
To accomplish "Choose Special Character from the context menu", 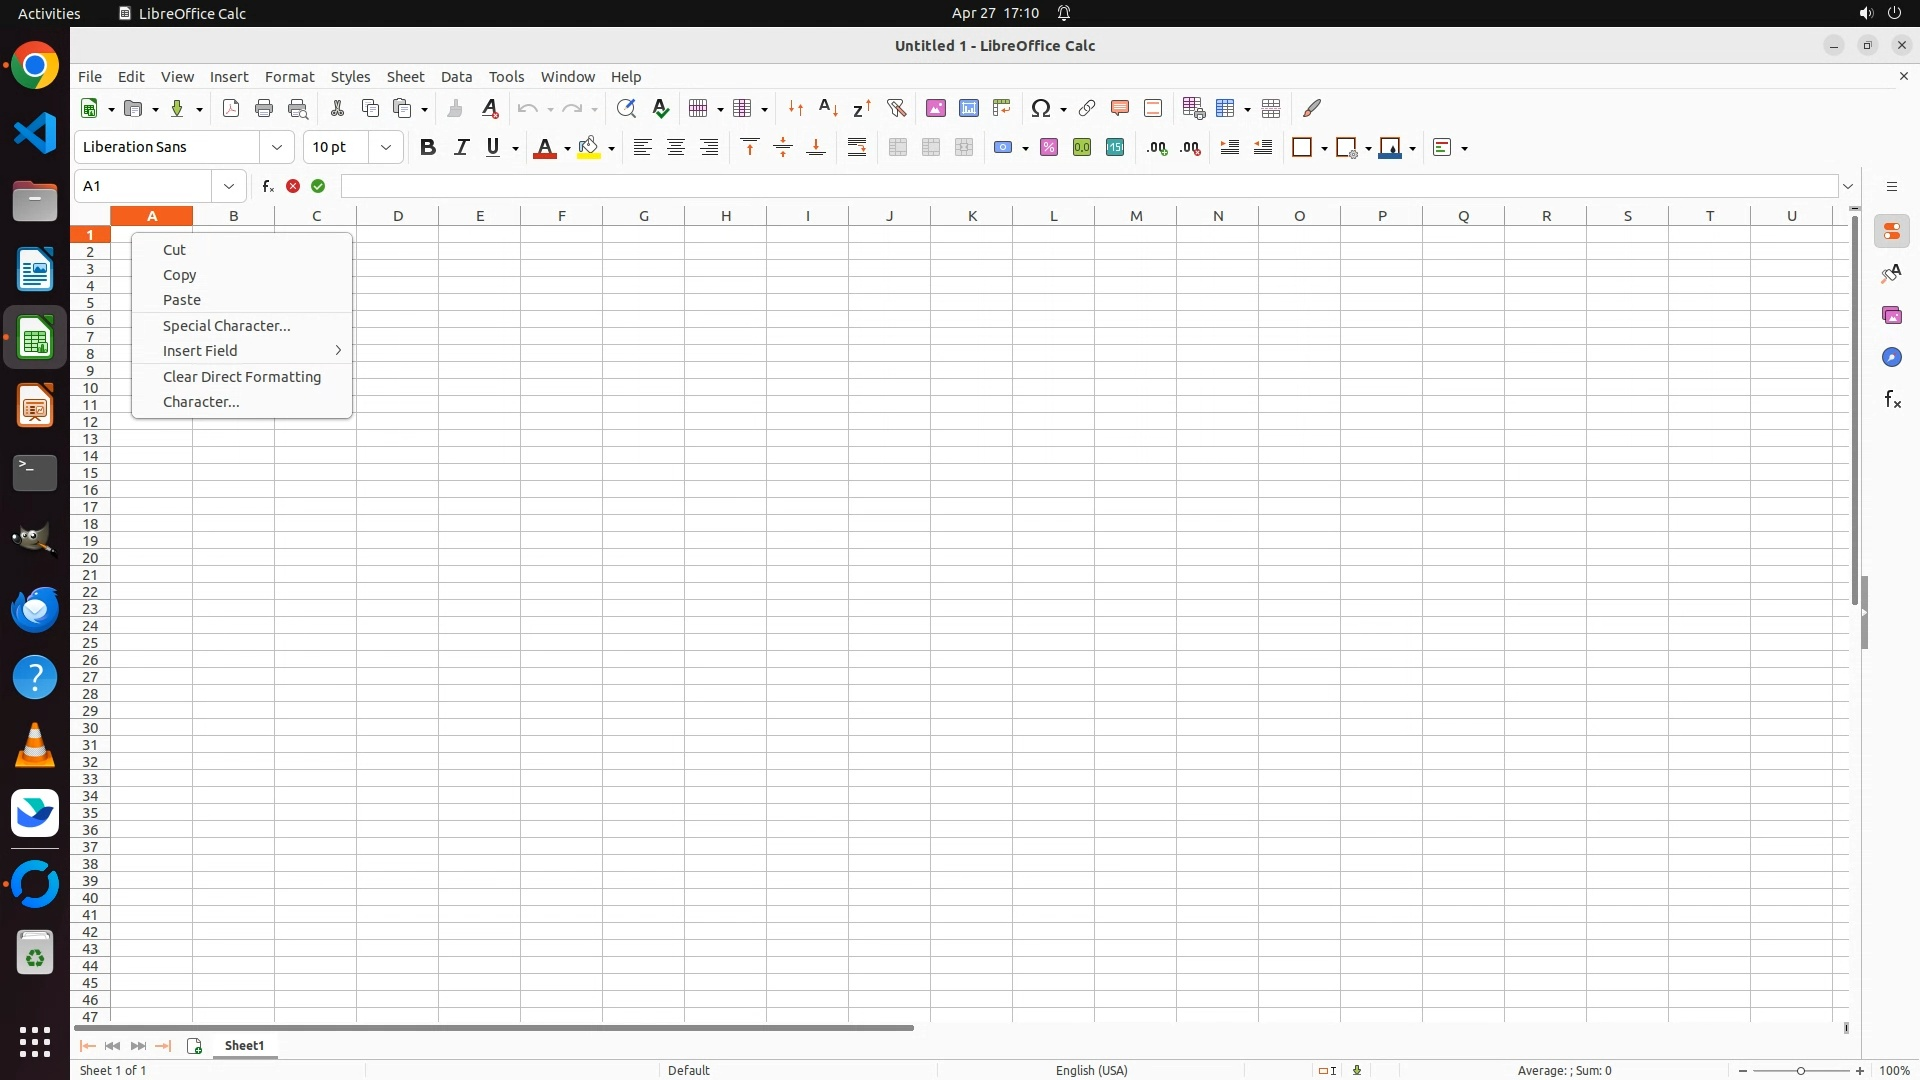I will click(227, 326).
